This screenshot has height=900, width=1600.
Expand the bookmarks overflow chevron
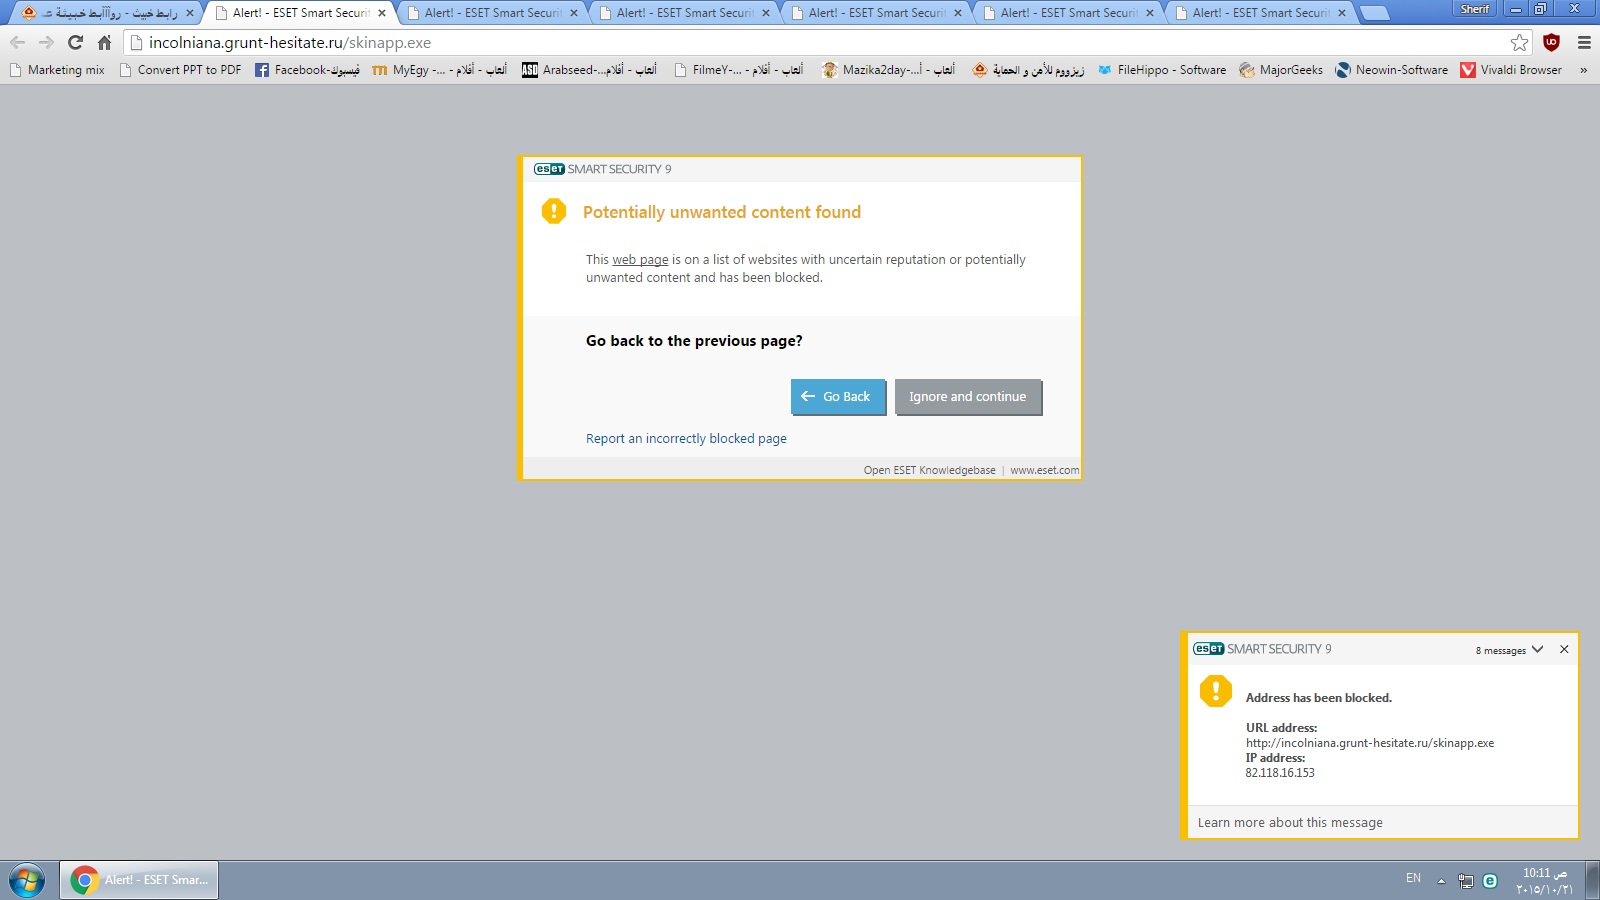coord(1583,70)
